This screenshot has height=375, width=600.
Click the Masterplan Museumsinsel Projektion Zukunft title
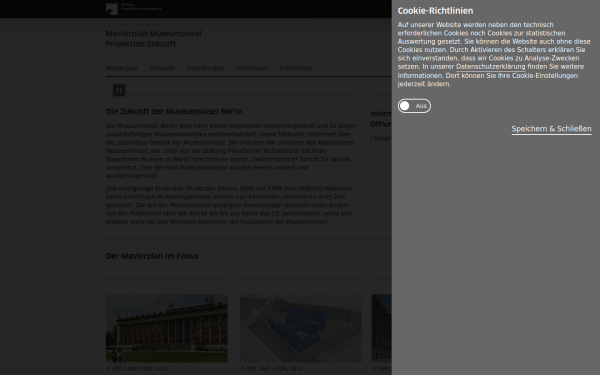(x=153, y=39)
